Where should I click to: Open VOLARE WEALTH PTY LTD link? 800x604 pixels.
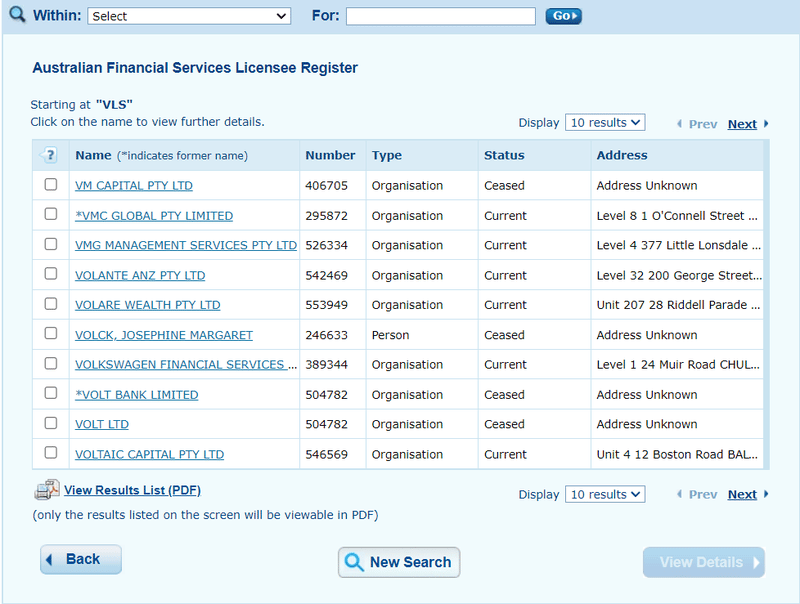[147, 305]
